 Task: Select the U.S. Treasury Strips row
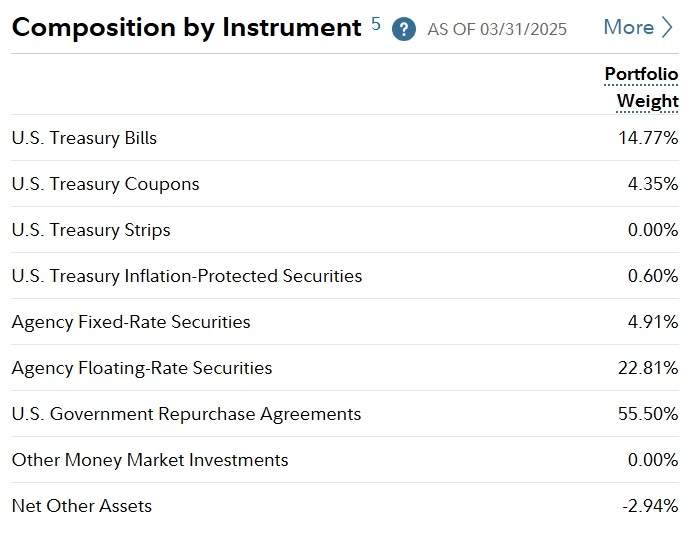(x=91, y=230)
